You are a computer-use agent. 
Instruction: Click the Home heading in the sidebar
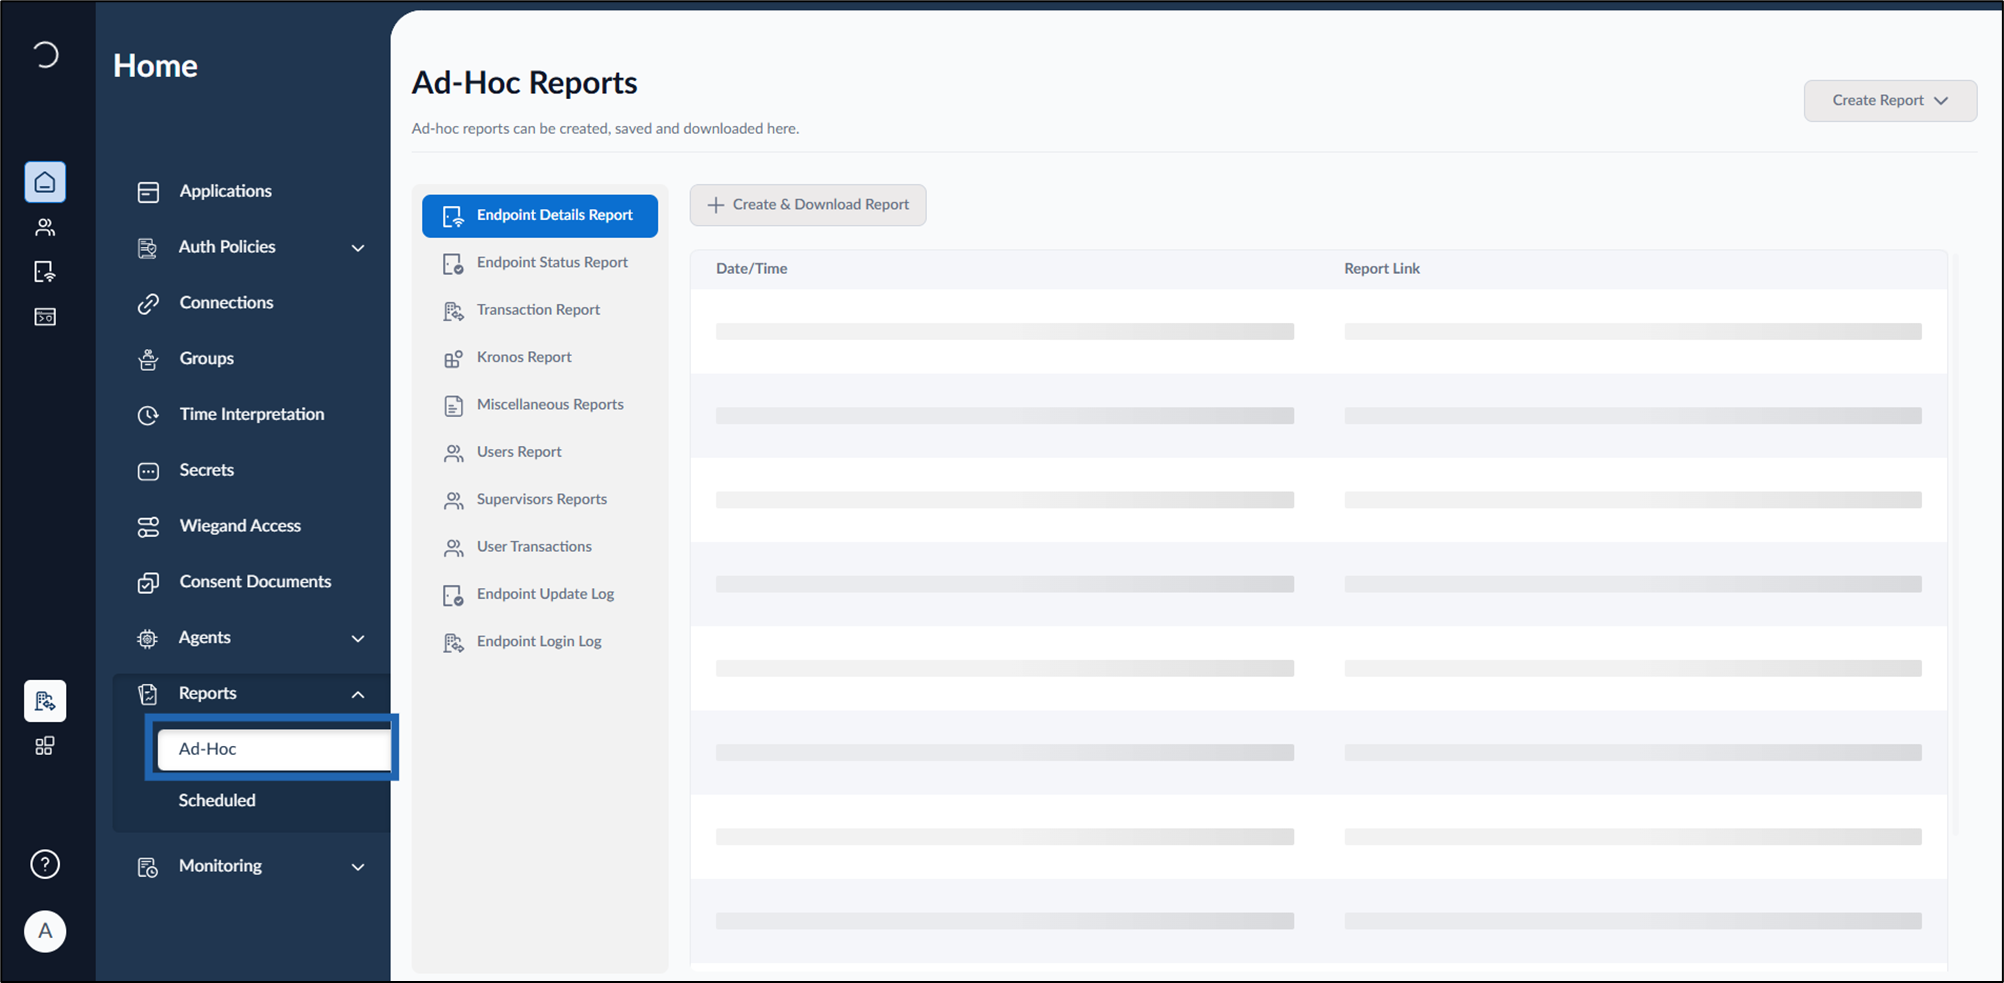155,66
